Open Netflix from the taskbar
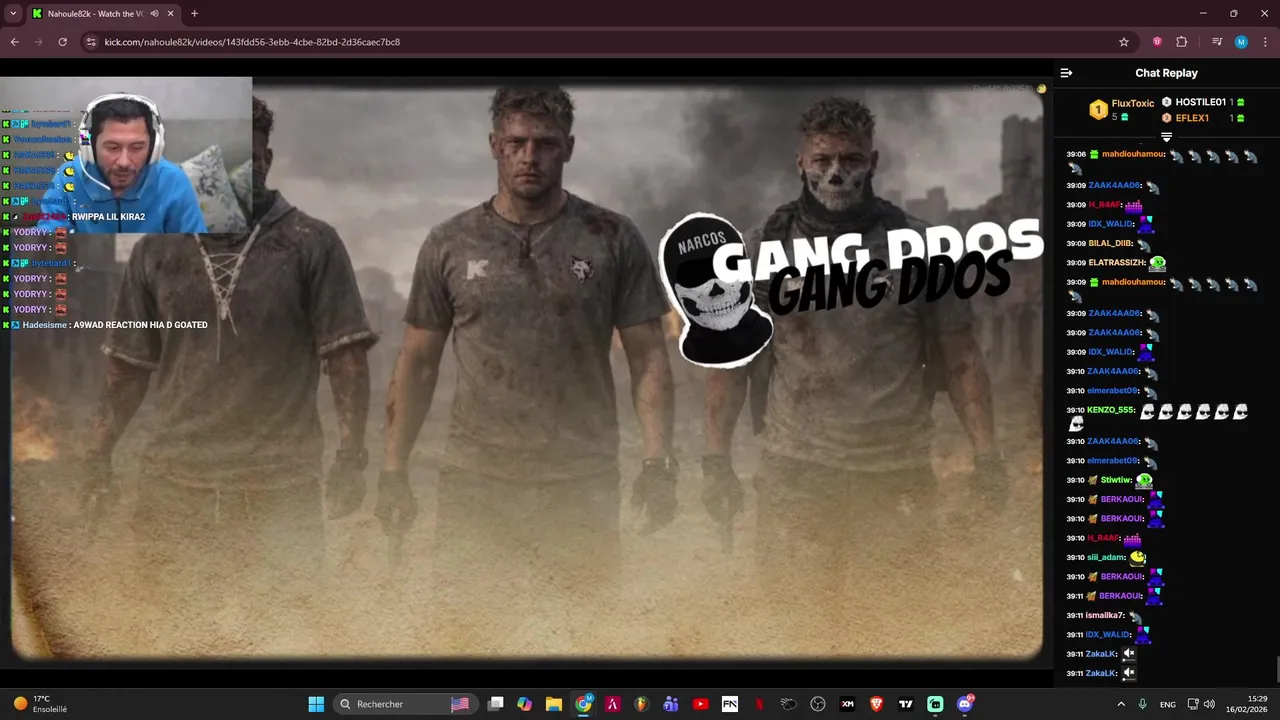Screen dimensions: 1280x720 tap(759, 704)
